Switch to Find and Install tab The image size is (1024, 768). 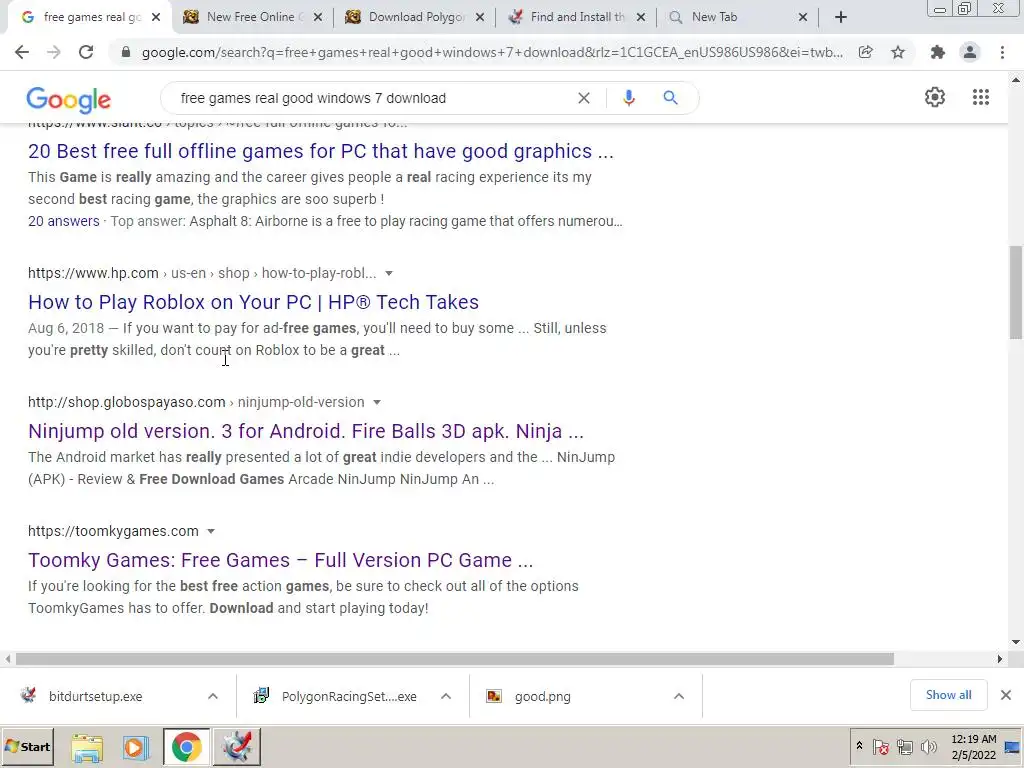pyautogui.click(x=575, y=18)
